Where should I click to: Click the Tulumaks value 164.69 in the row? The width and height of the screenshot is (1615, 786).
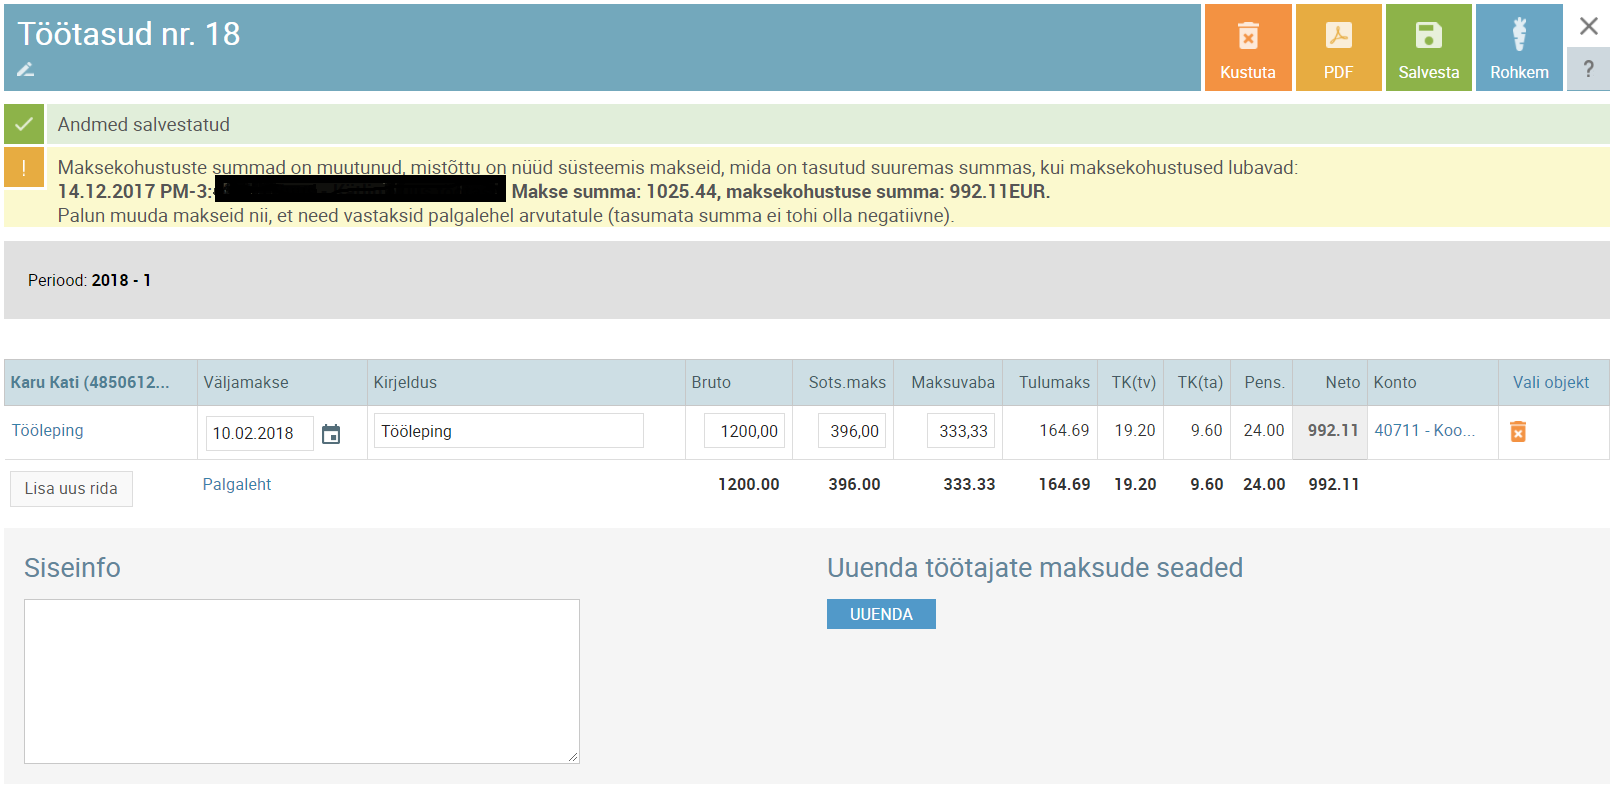1064,430
